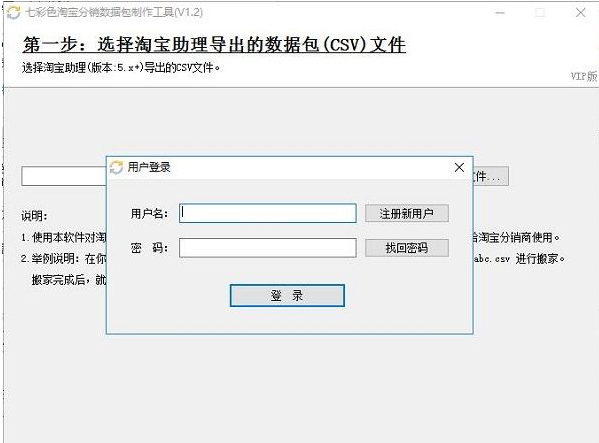599x443 pixels.
Task: Click the main window app icon
Action: (13, 12)
